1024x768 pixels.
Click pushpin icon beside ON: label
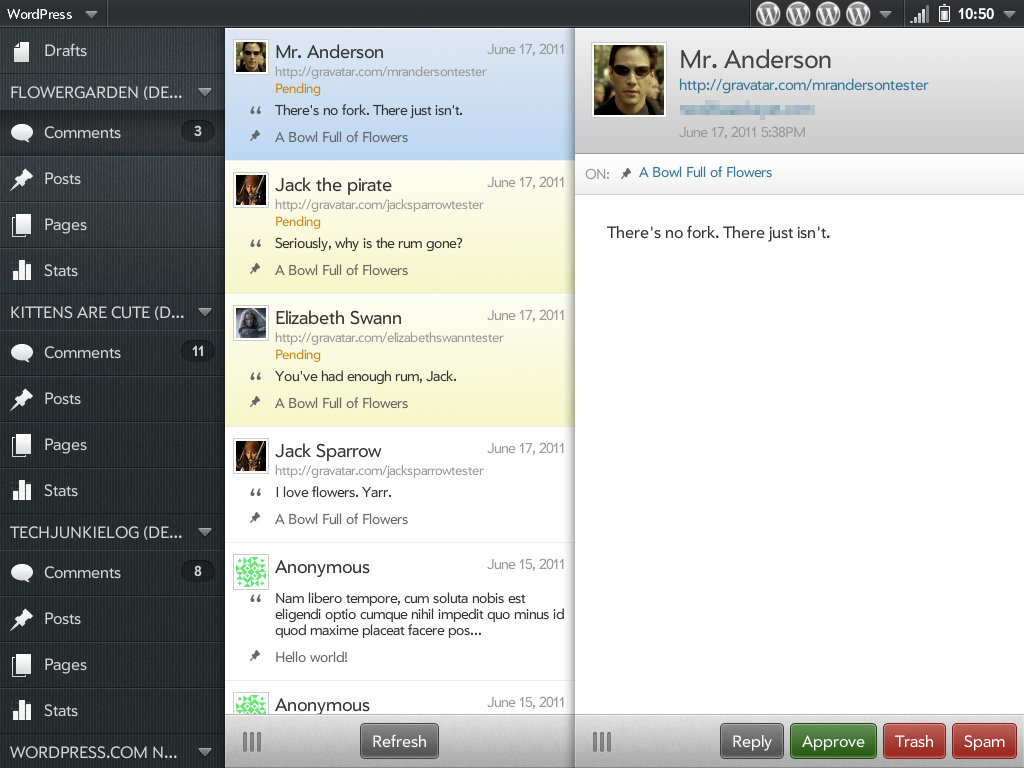click(x=626, y=173)
